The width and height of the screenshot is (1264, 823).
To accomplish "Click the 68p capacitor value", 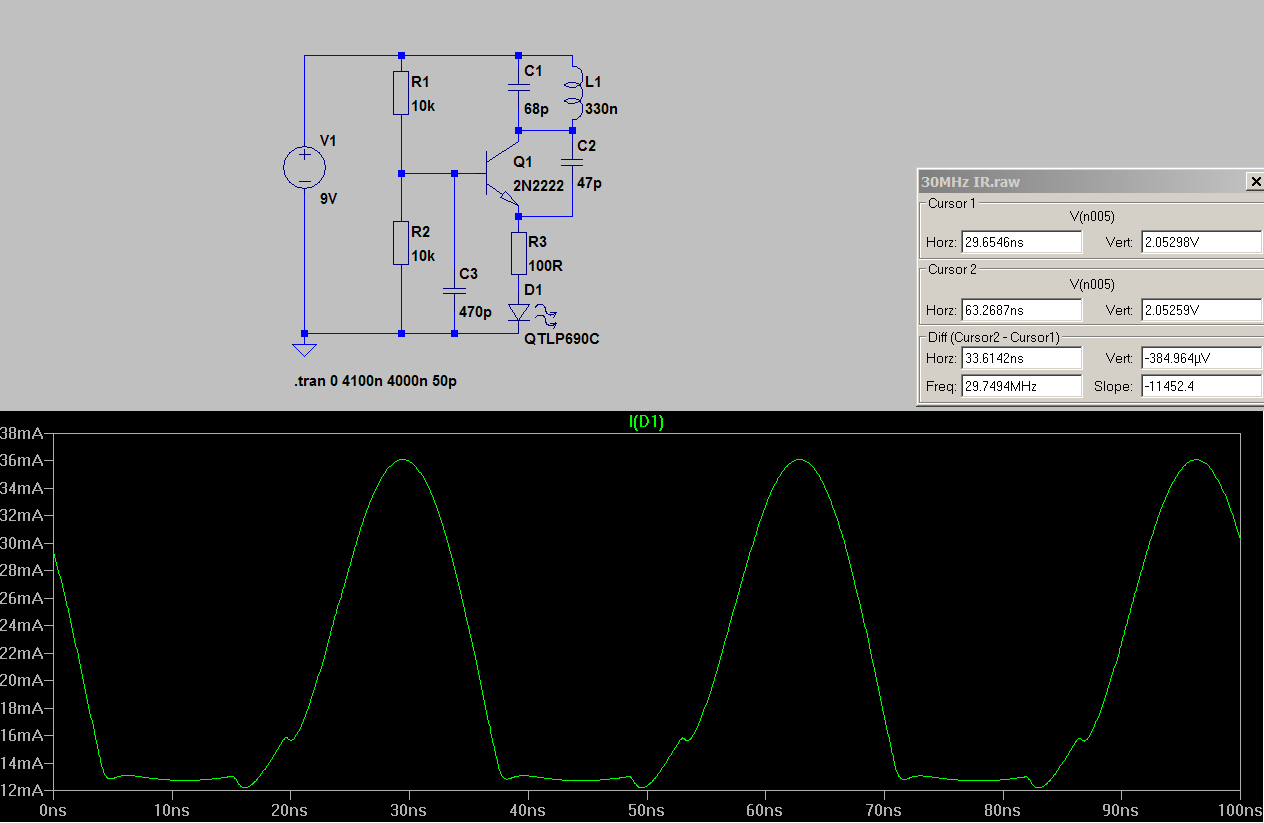I will [536, 108].
